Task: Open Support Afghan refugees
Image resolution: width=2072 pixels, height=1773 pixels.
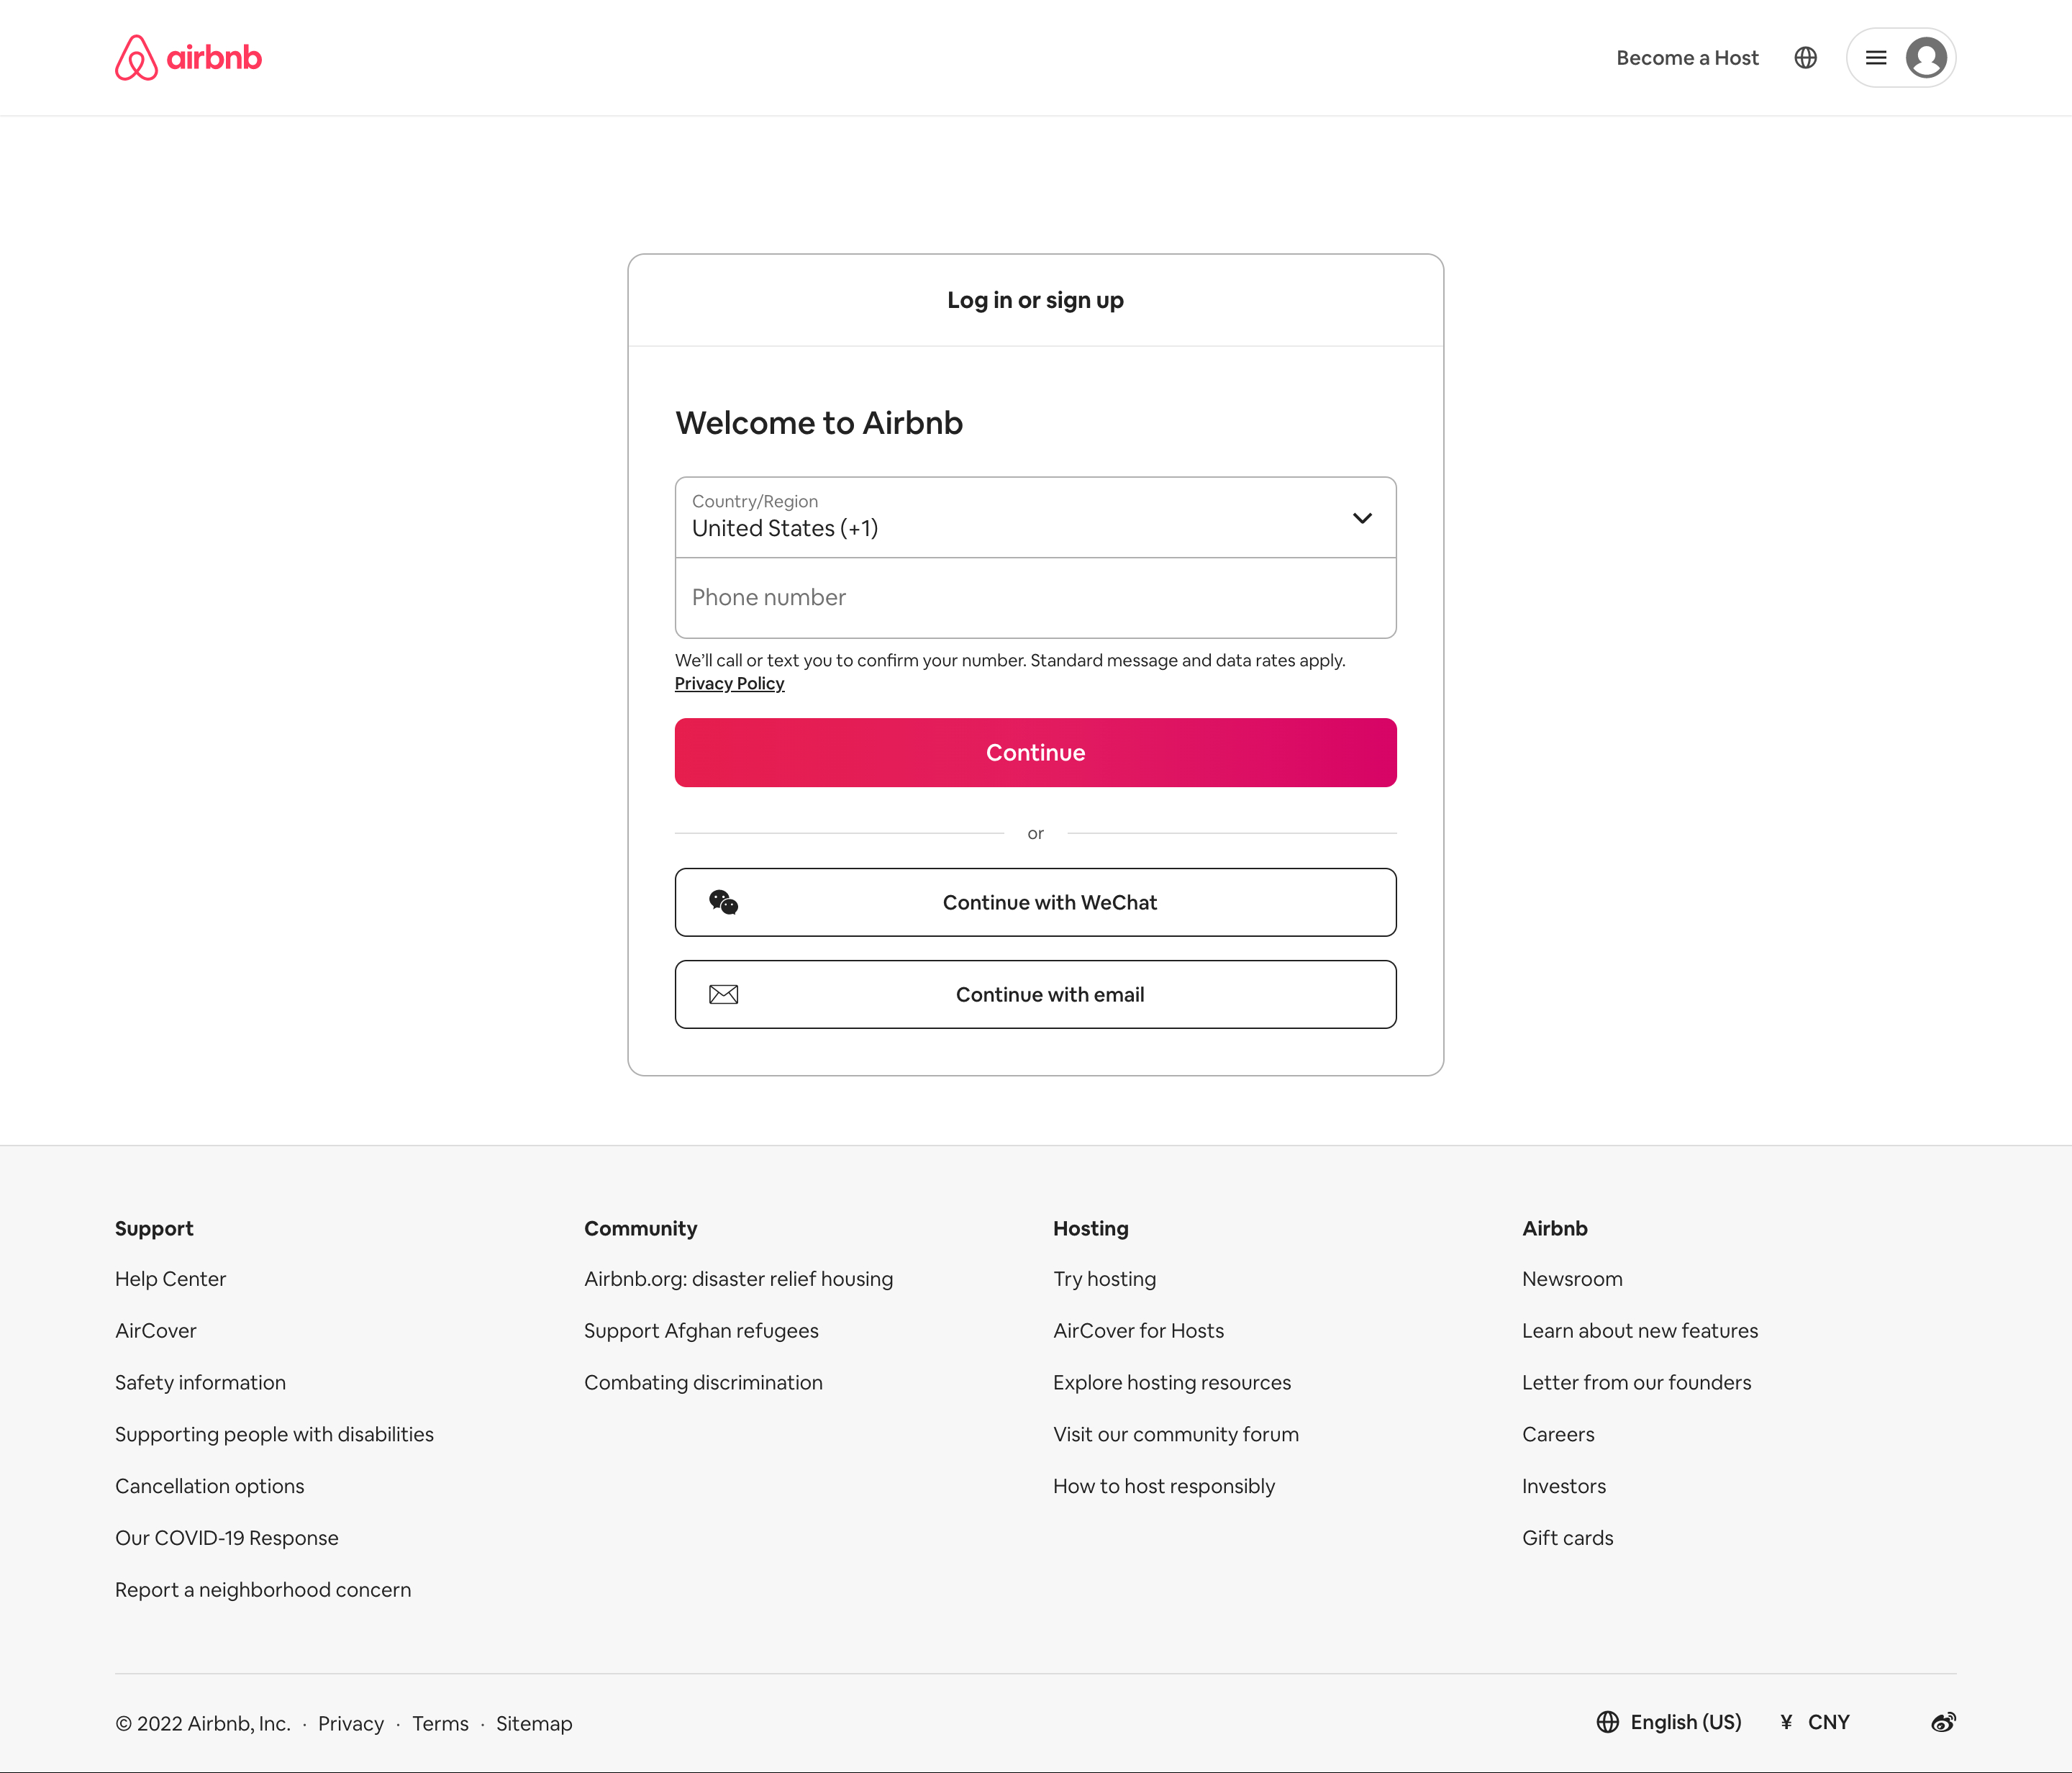Action: [701, 1331]
